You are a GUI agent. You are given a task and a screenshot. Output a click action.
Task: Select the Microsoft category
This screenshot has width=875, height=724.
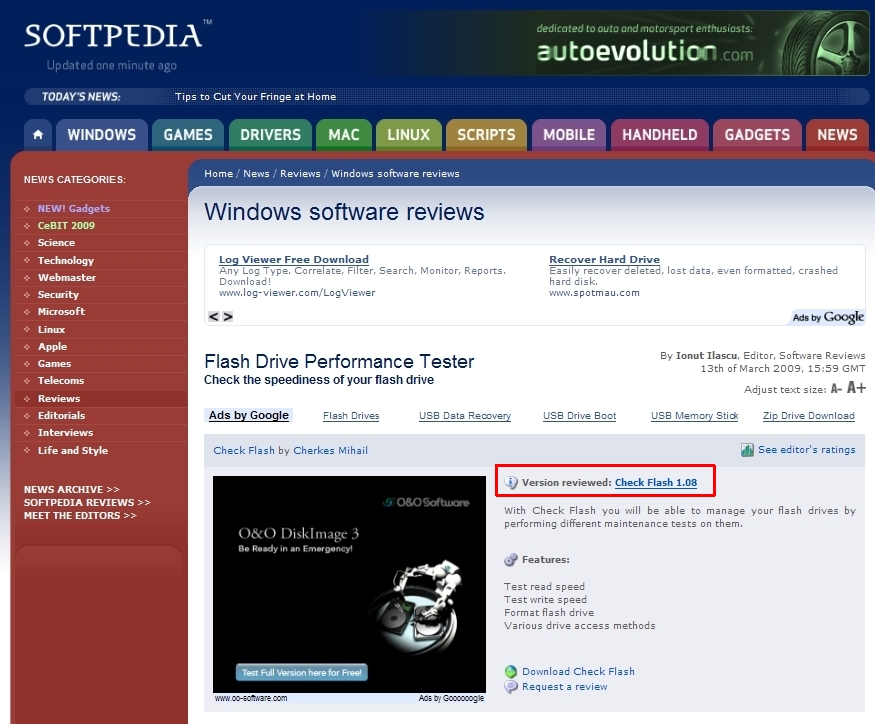click(x=61, y=311)
